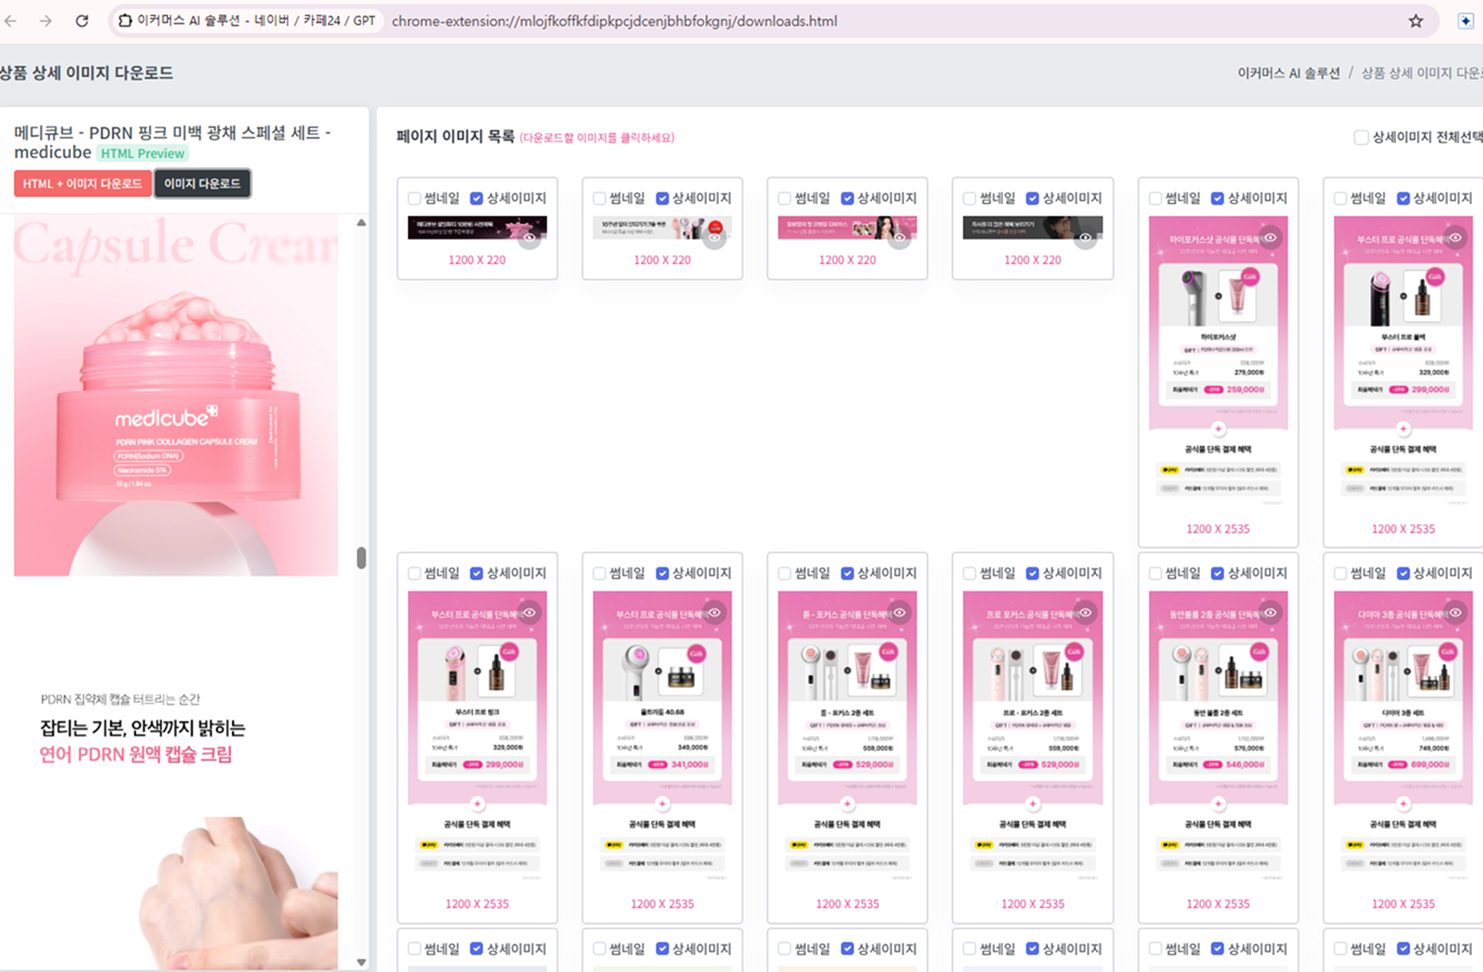Select the 프로-포커스 2종 세트 image thumbnail
The width and height of the screenshot is (1483, 972).
1032,739
